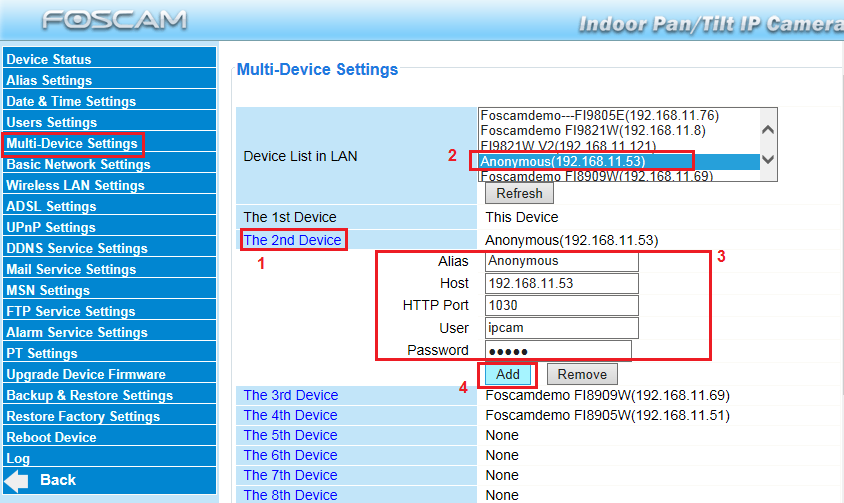This screenshot has width=844, height=503.
Task: Click 'Foscamdemo FI8905W(192.168.11.51)' 4th device value
Action: point(608,415)
